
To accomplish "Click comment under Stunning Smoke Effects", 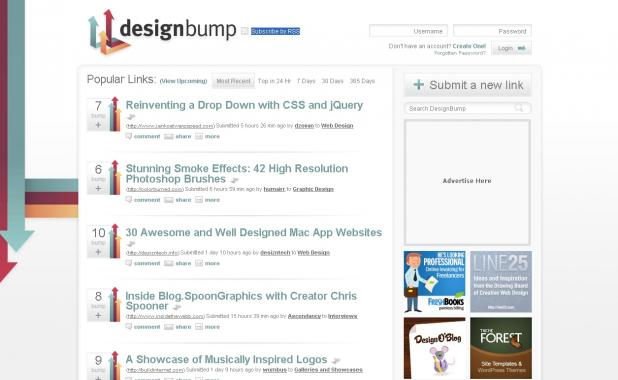I will 143,200.
